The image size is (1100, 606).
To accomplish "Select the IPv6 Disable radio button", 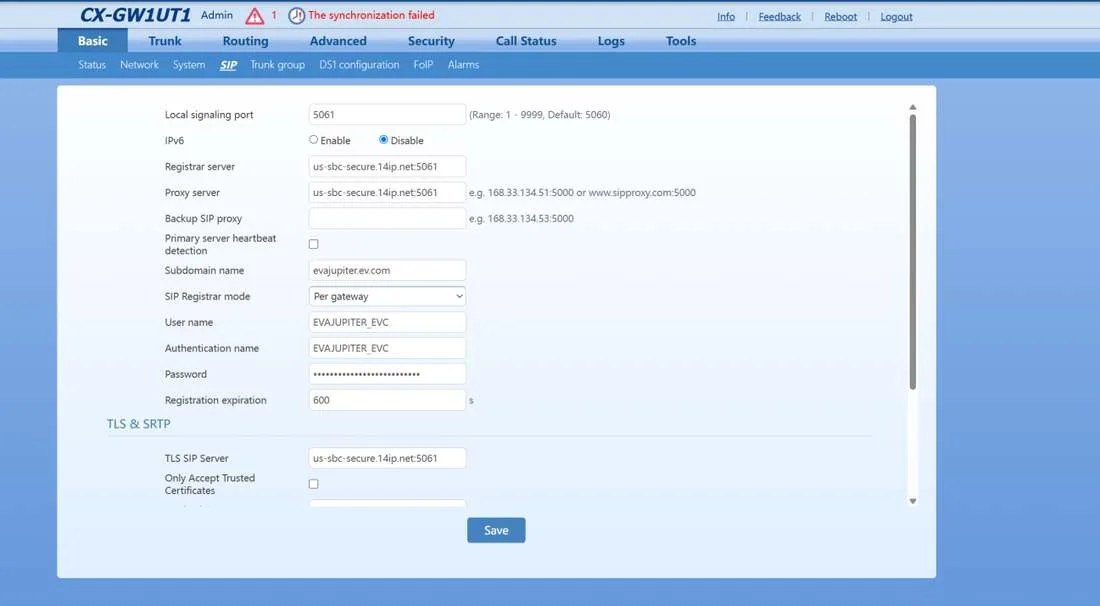I will [384, 140].
